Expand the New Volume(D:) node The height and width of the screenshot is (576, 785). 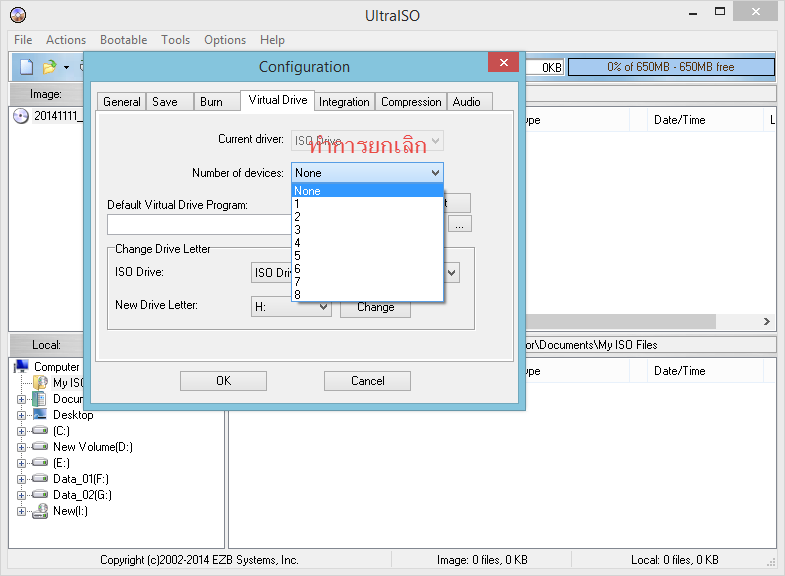click(21, 447)
